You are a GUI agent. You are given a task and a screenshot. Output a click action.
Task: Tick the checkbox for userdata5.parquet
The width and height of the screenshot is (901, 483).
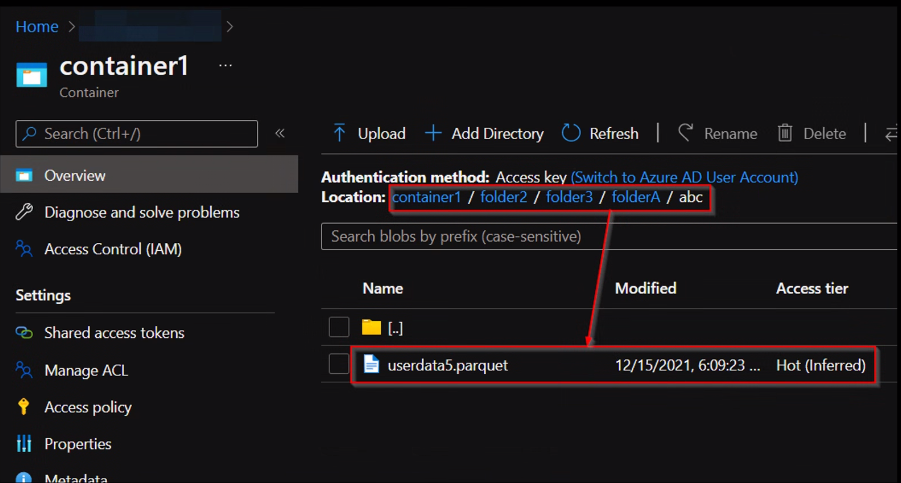tap(339, 364)
